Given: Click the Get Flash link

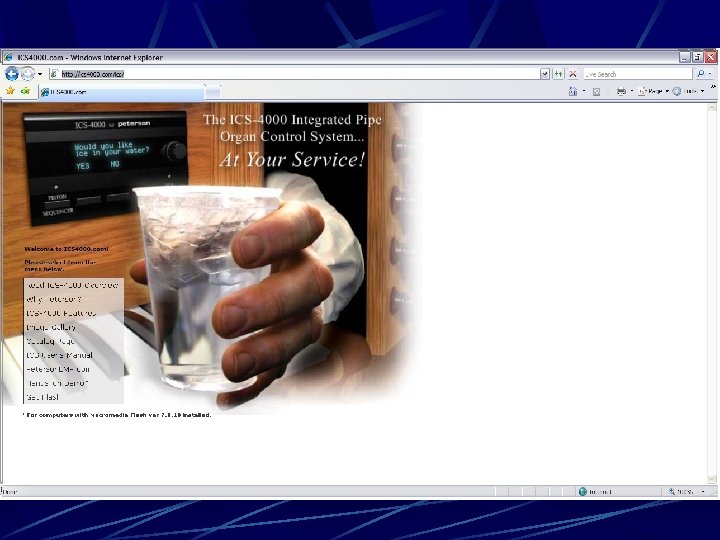Looking at the screenshot, I should [x=42, y=397].
